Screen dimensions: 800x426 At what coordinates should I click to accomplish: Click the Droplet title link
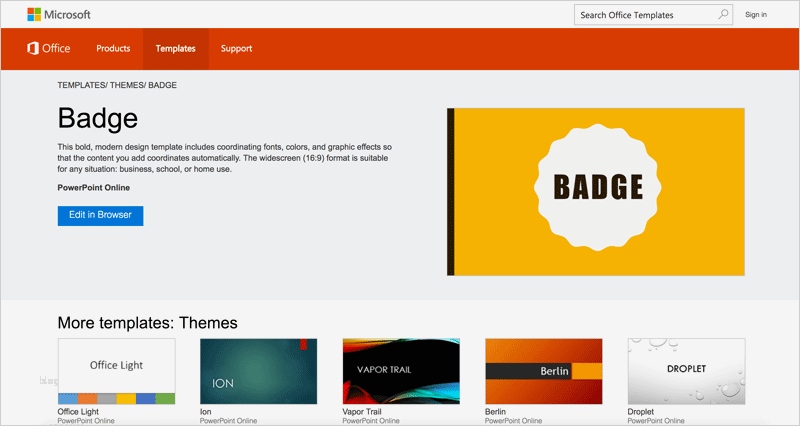(x=641, y=412)
